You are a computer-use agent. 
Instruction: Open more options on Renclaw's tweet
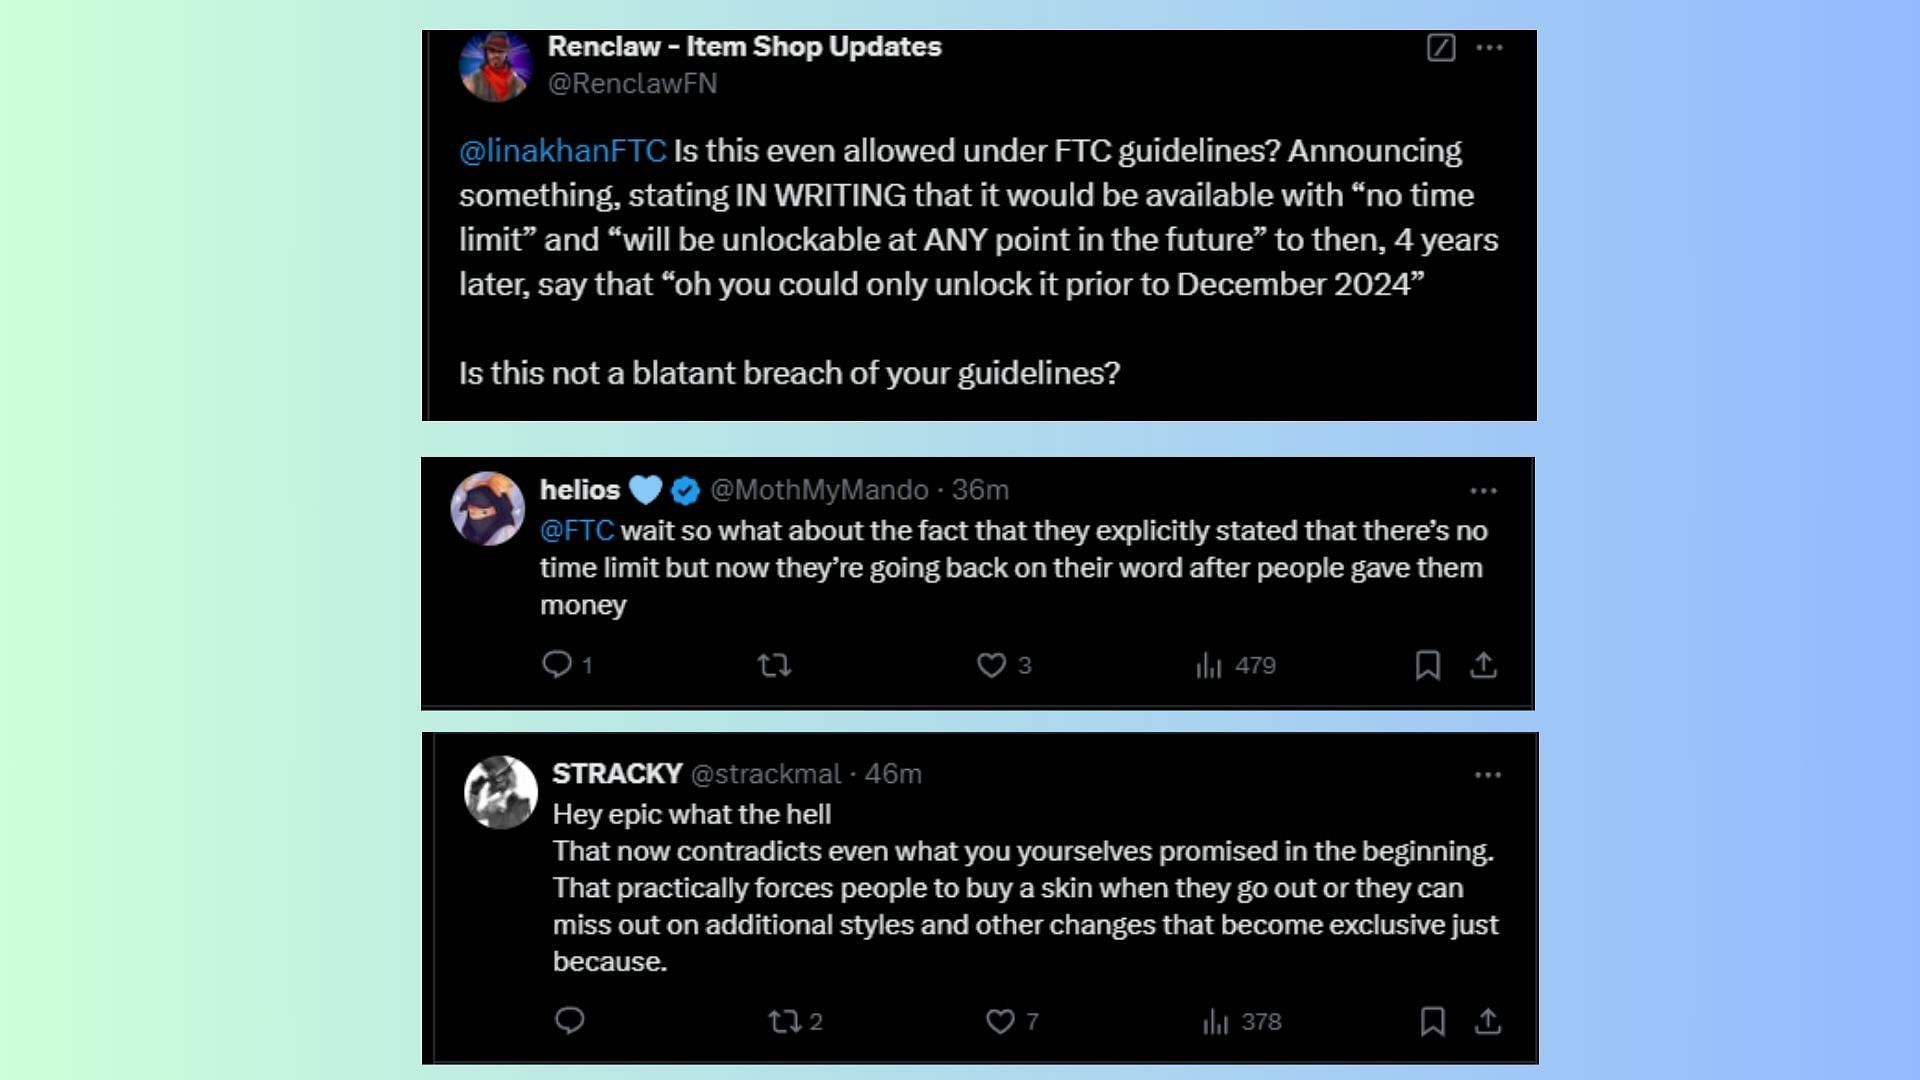[1489, 47]
